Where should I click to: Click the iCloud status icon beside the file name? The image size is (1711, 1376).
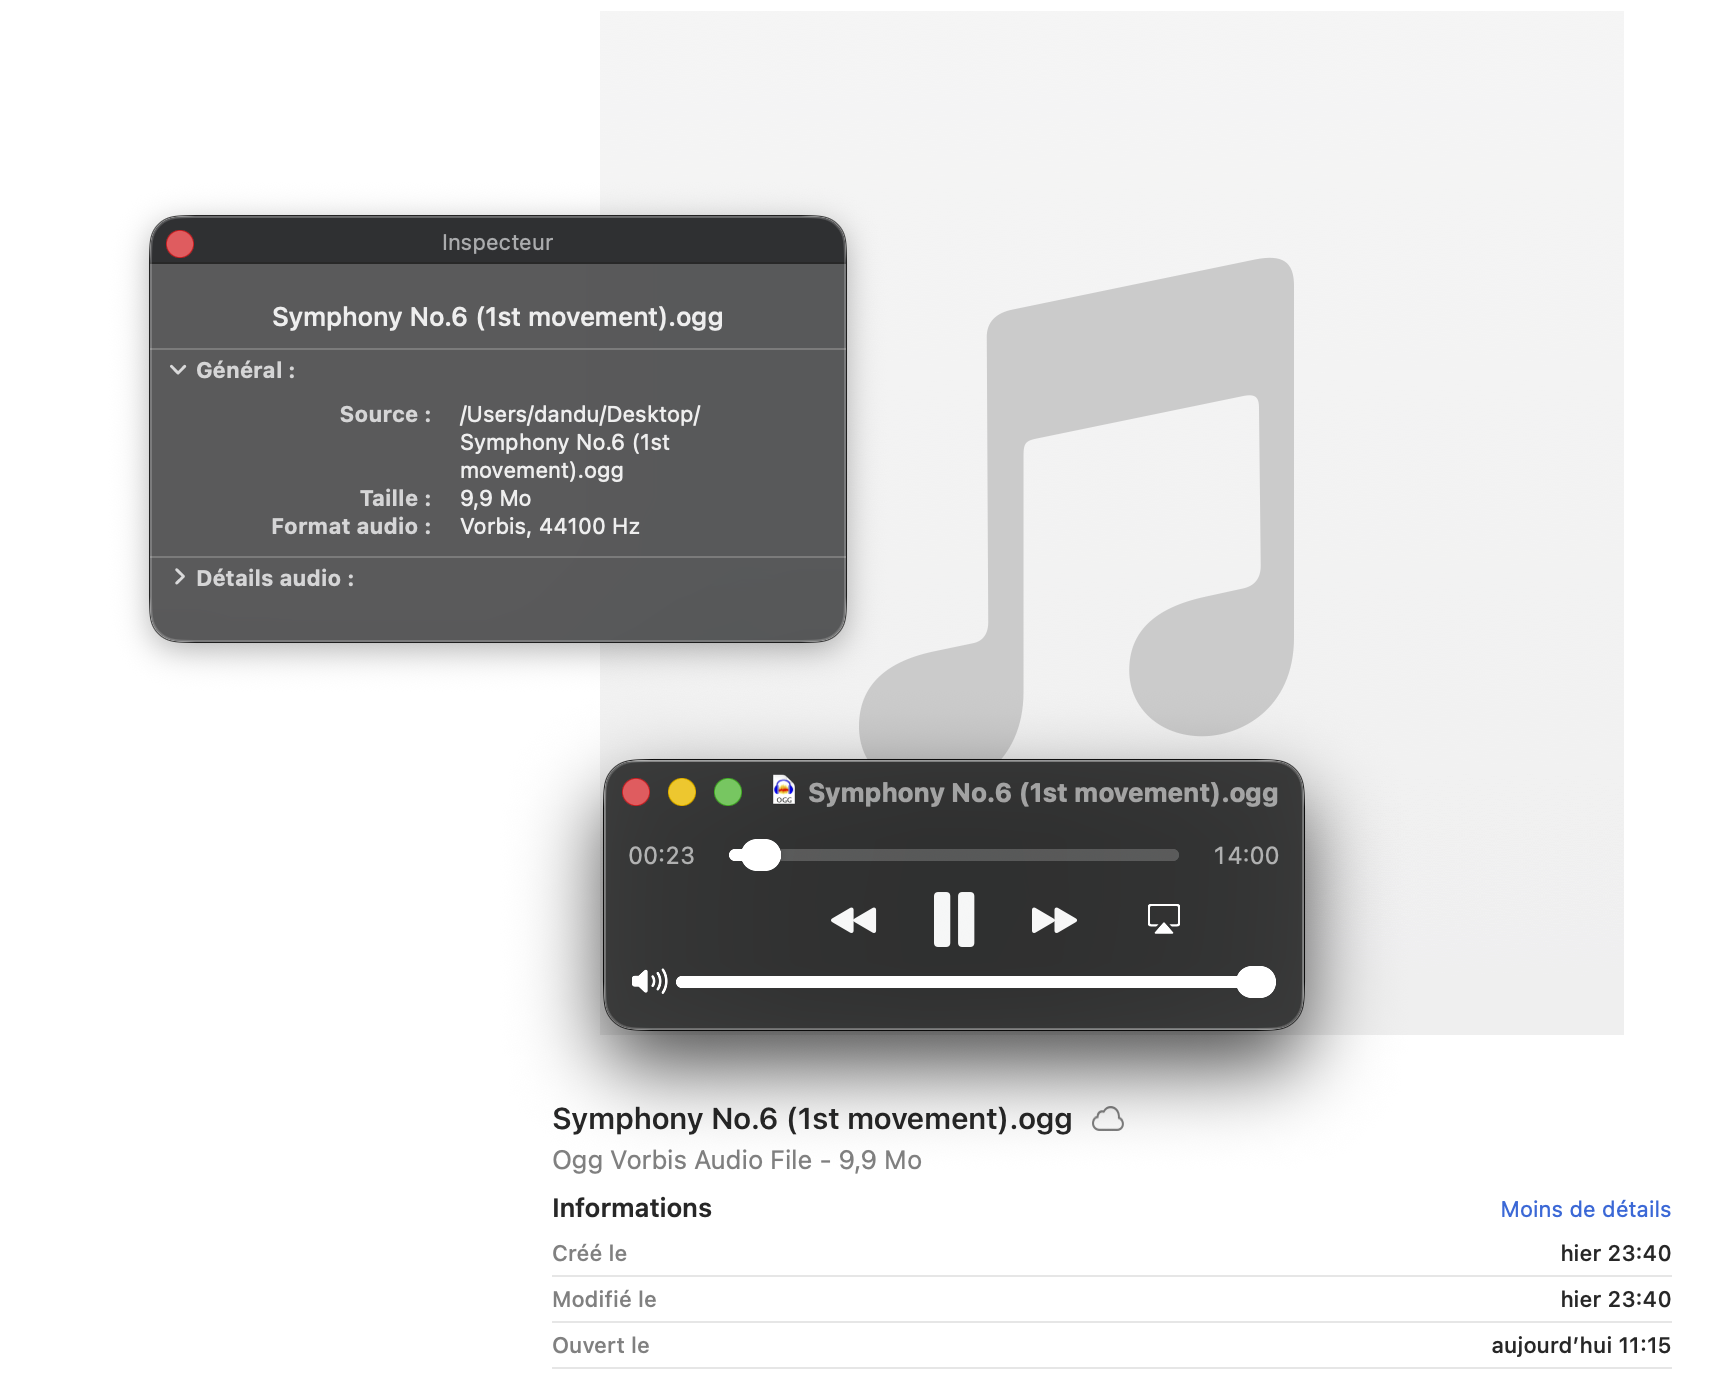1107,1119
